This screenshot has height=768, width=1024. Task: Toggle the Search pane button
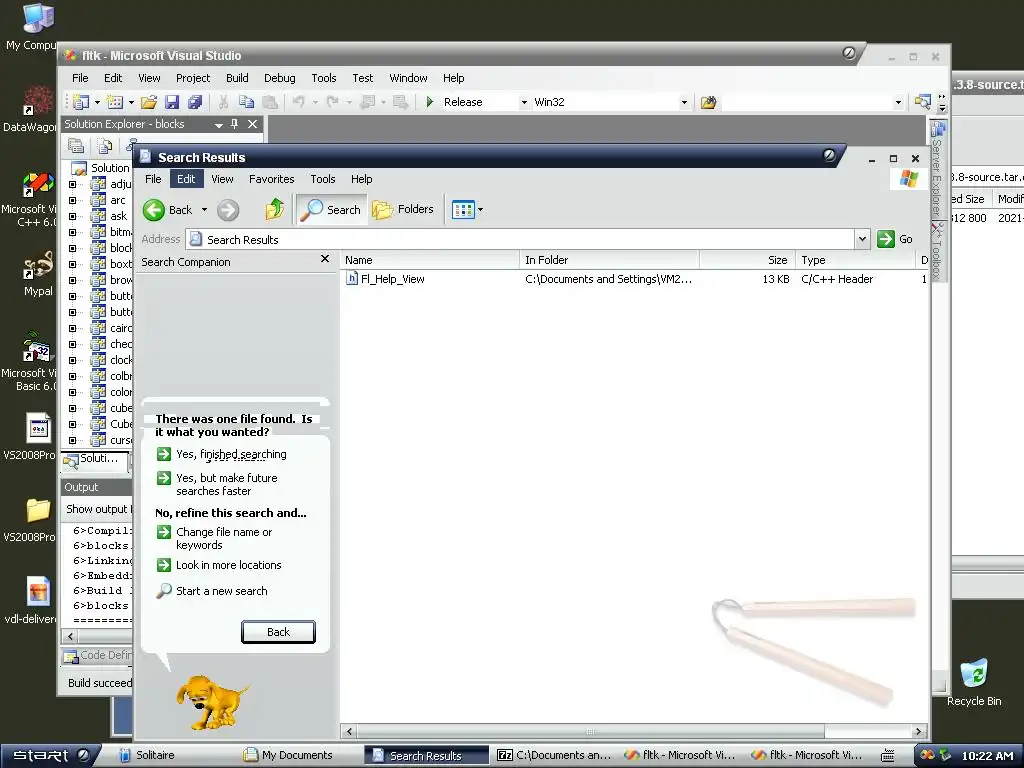331,210
